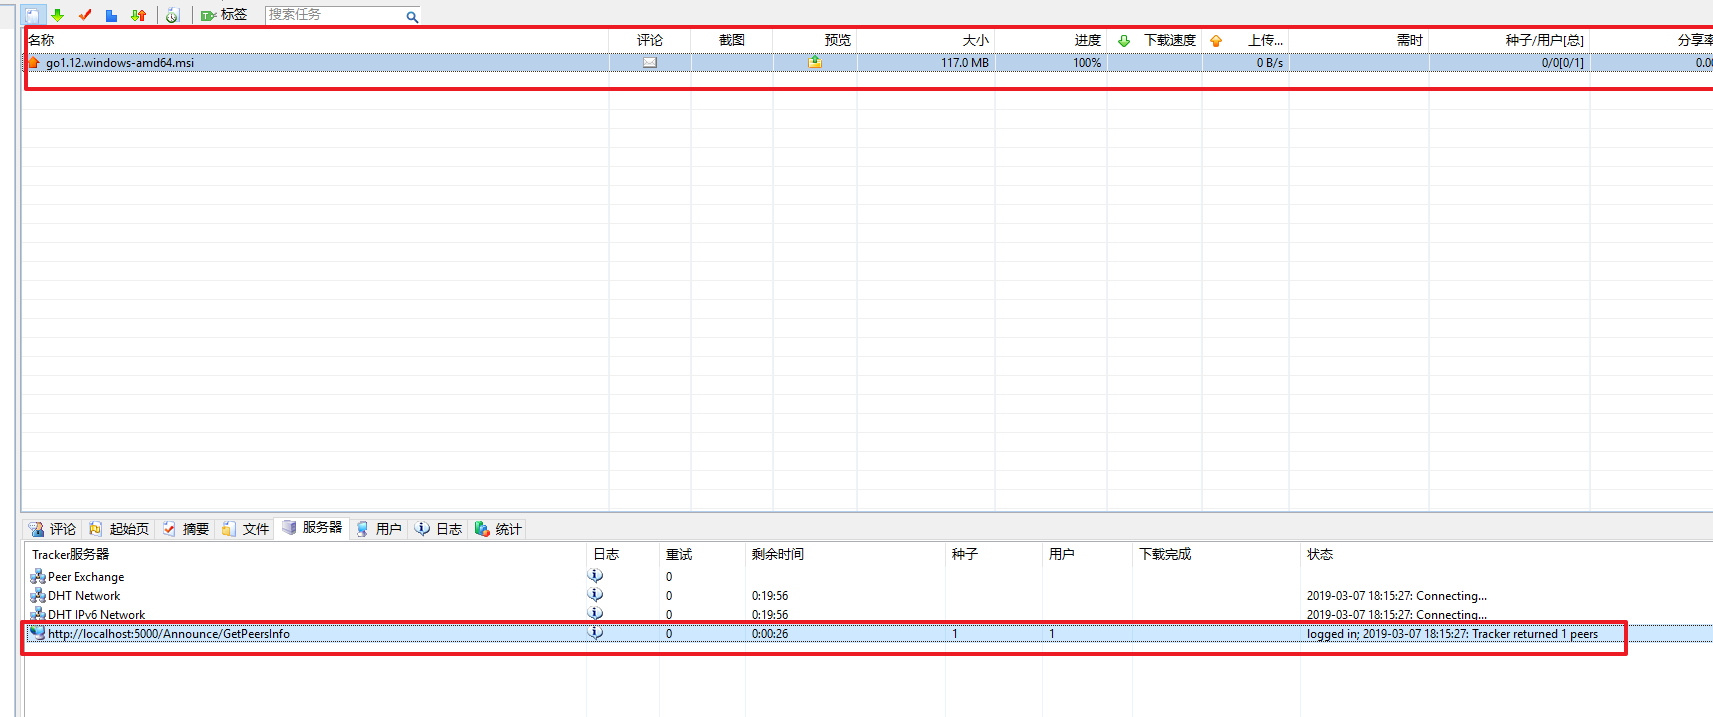Click the 100% progress cell

point(1087,62)
